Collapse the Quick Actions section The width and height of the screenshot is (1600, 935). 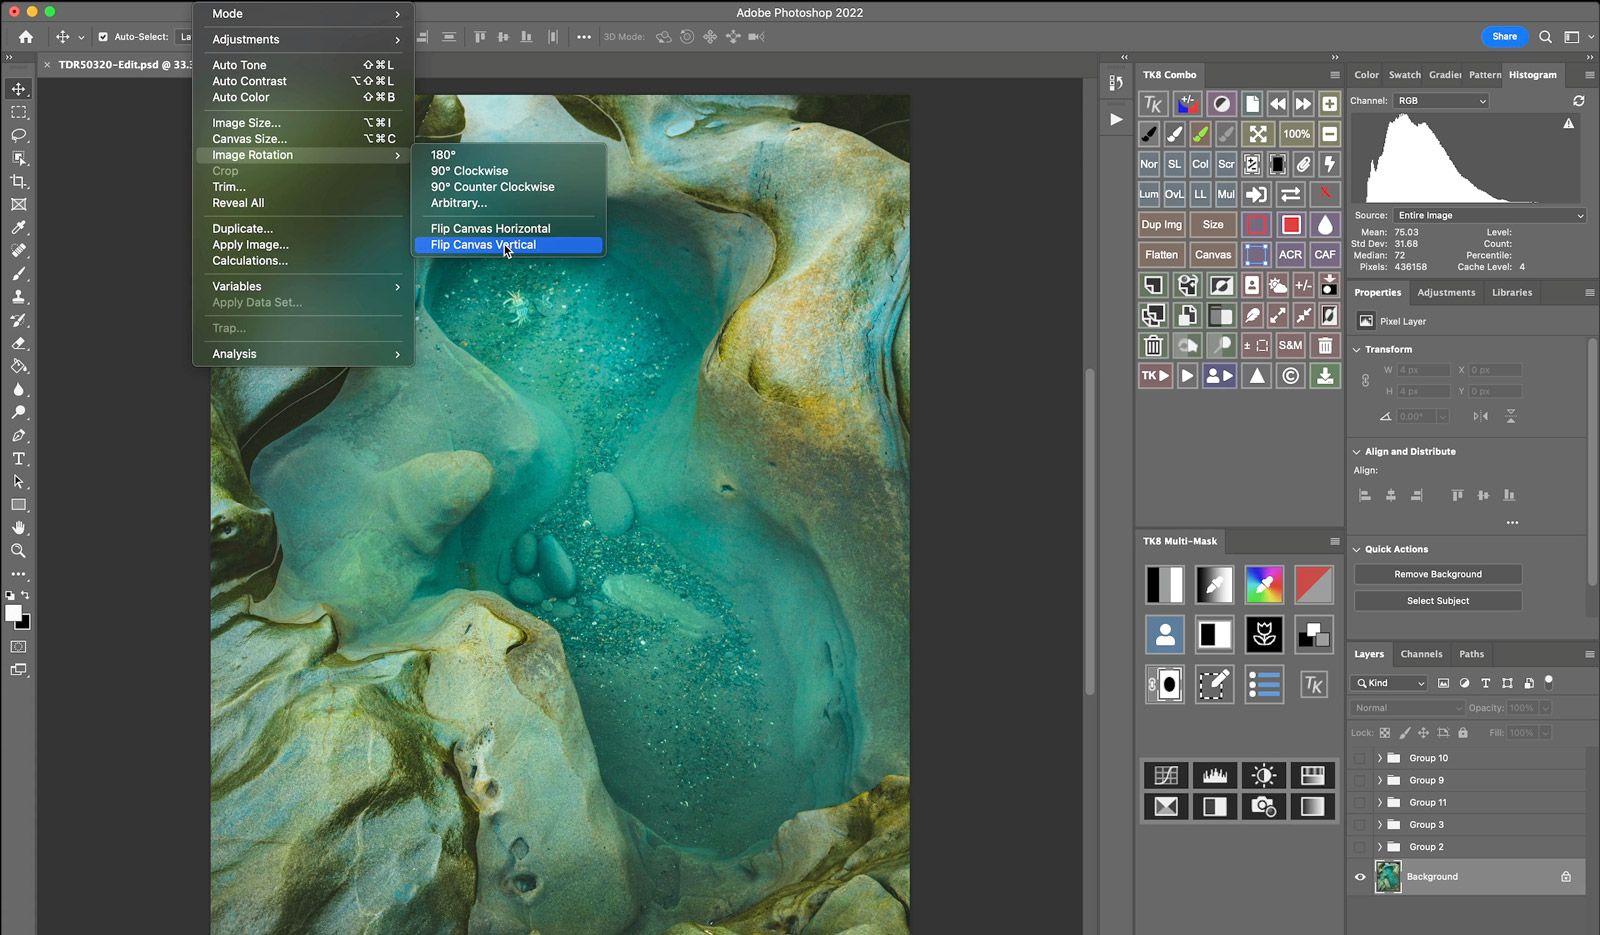tap(1357, 549)
